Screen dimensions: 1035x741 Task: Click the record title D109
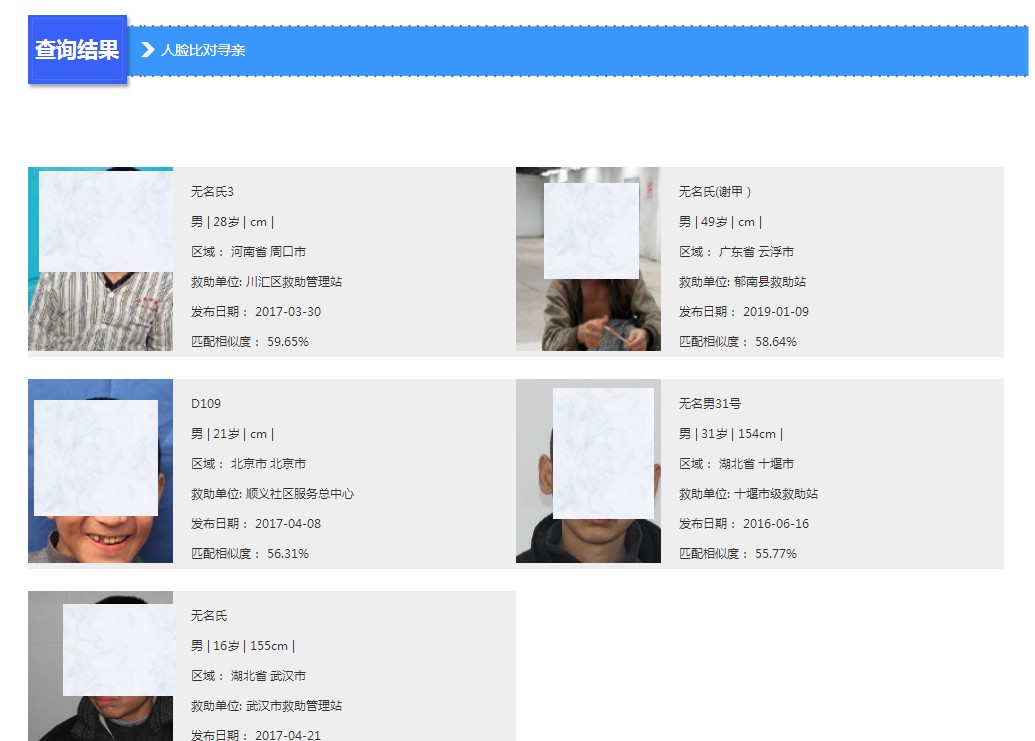tap(206, 404)
